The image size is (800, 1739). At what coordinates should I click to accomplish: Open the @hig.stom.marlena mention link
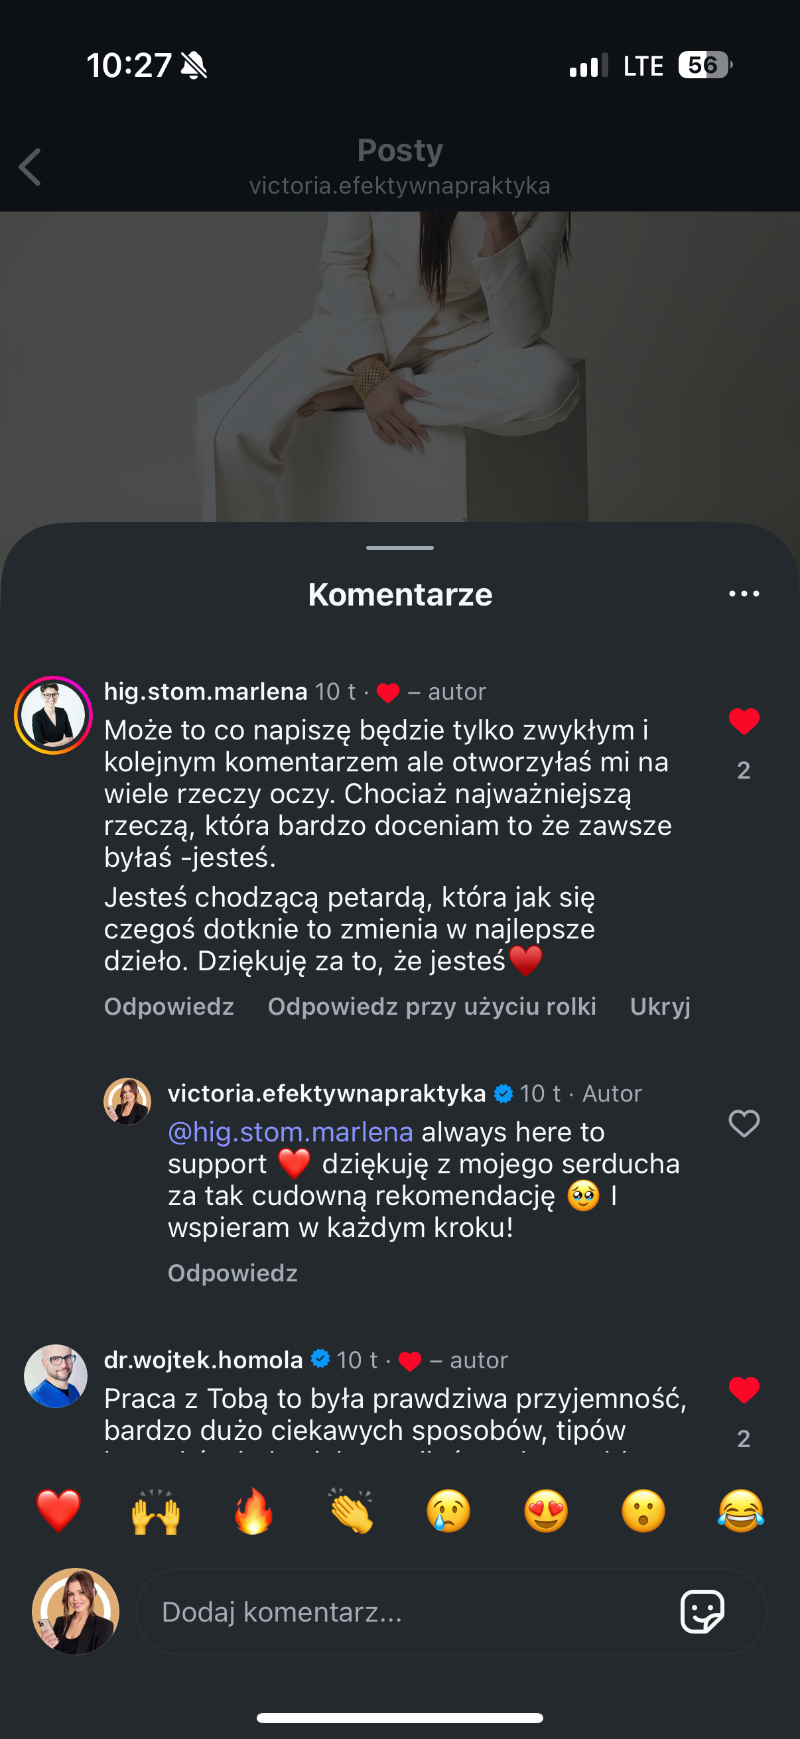tap(290, 1132)
